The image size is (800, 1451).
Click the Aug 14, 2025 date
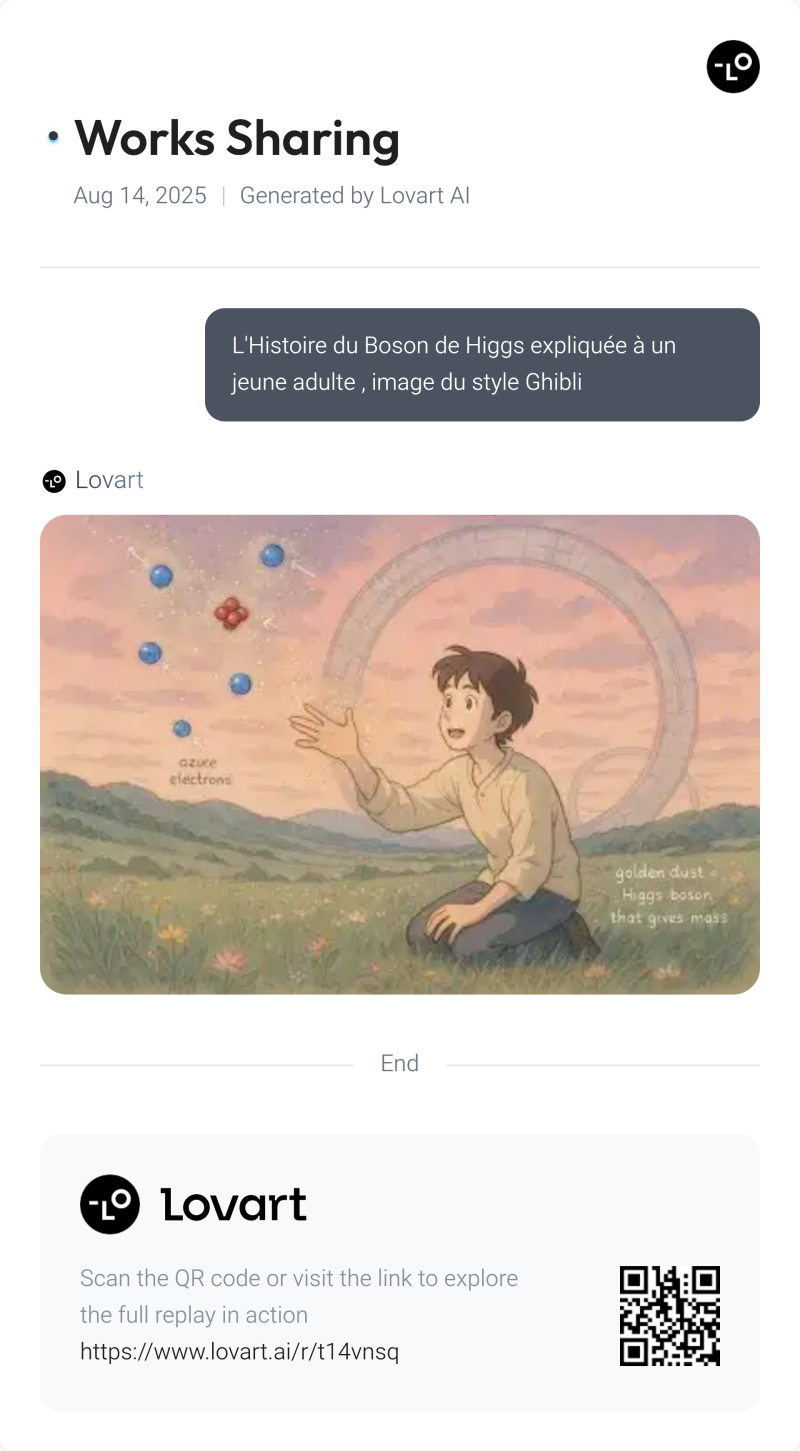coord(140,196)
